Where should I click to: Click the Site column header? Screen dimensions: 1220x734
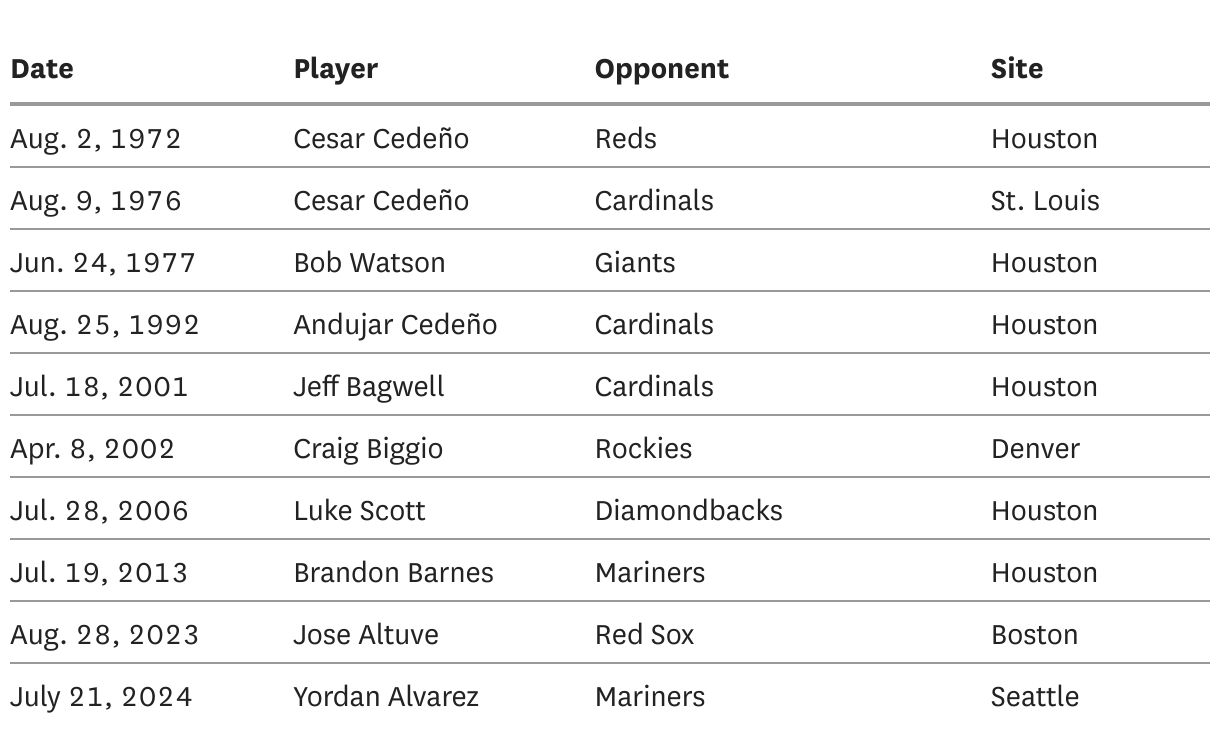coord(1017,69)
